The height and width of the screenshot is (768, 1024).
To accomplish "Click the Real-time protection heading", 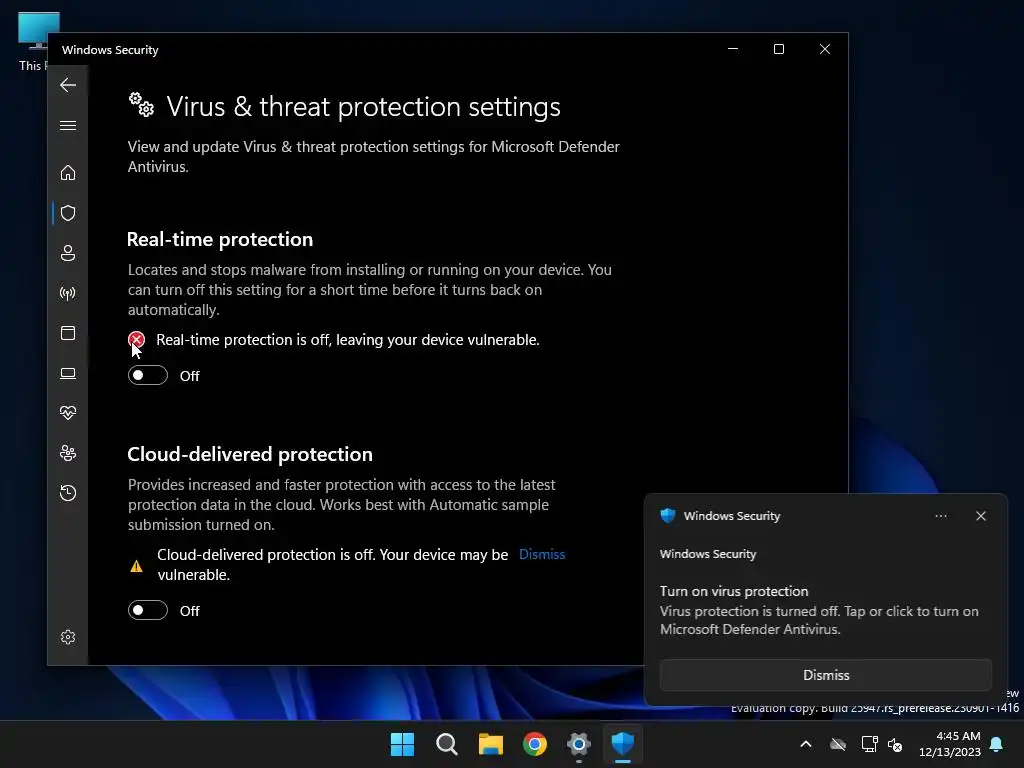I will click(220, 239).
